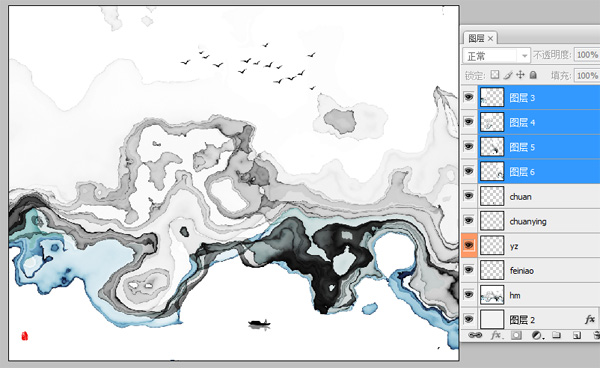The width and height of the screenshot is (600, 368).
Task: Create new adjustment layer with half-circle icon
Action: (537, 335)
